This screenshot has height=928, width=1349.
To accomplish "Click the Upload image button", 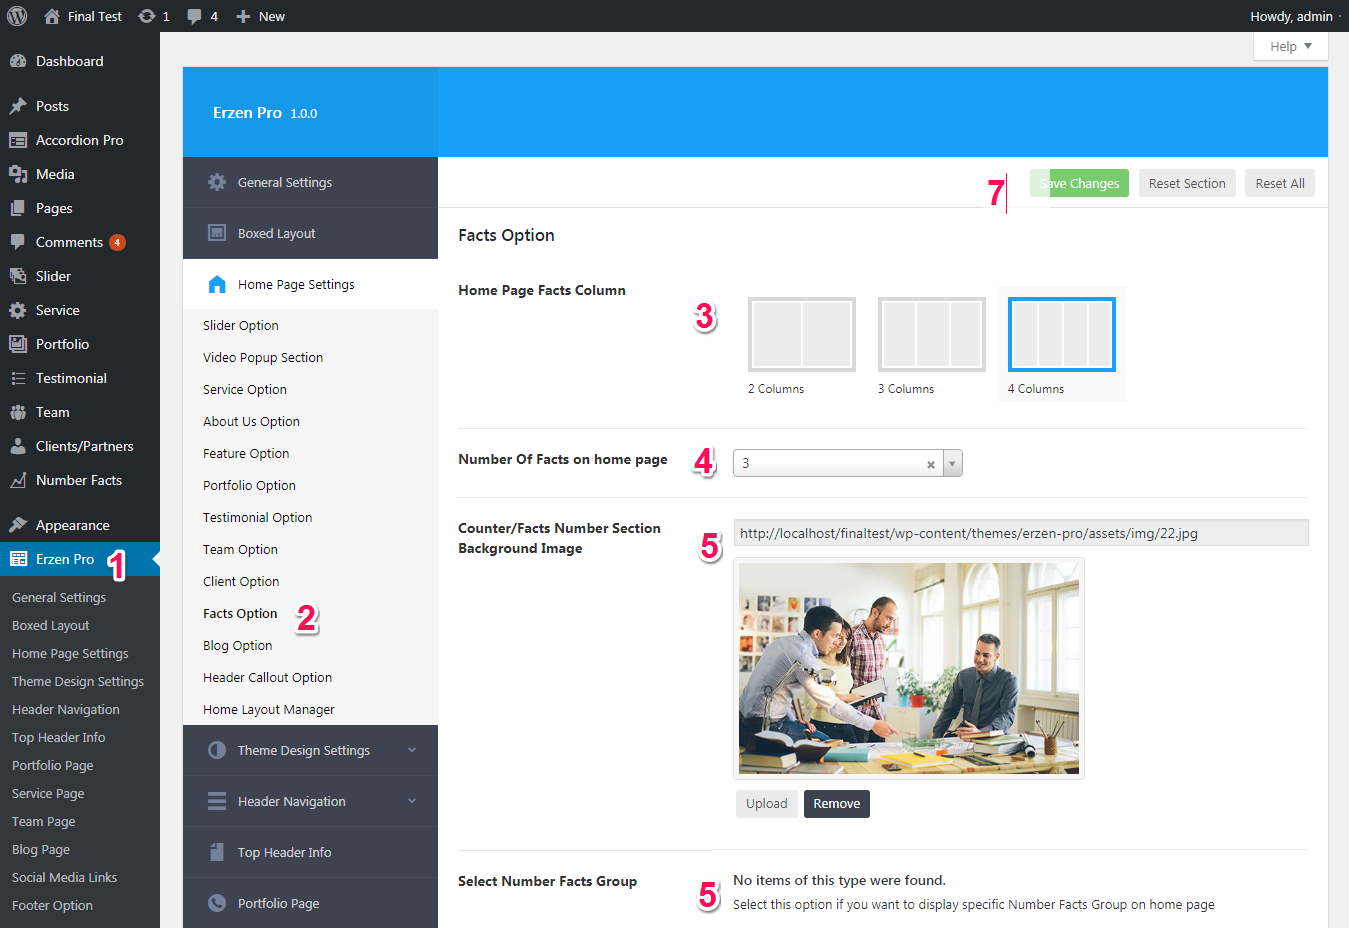I will click(767, 804).
